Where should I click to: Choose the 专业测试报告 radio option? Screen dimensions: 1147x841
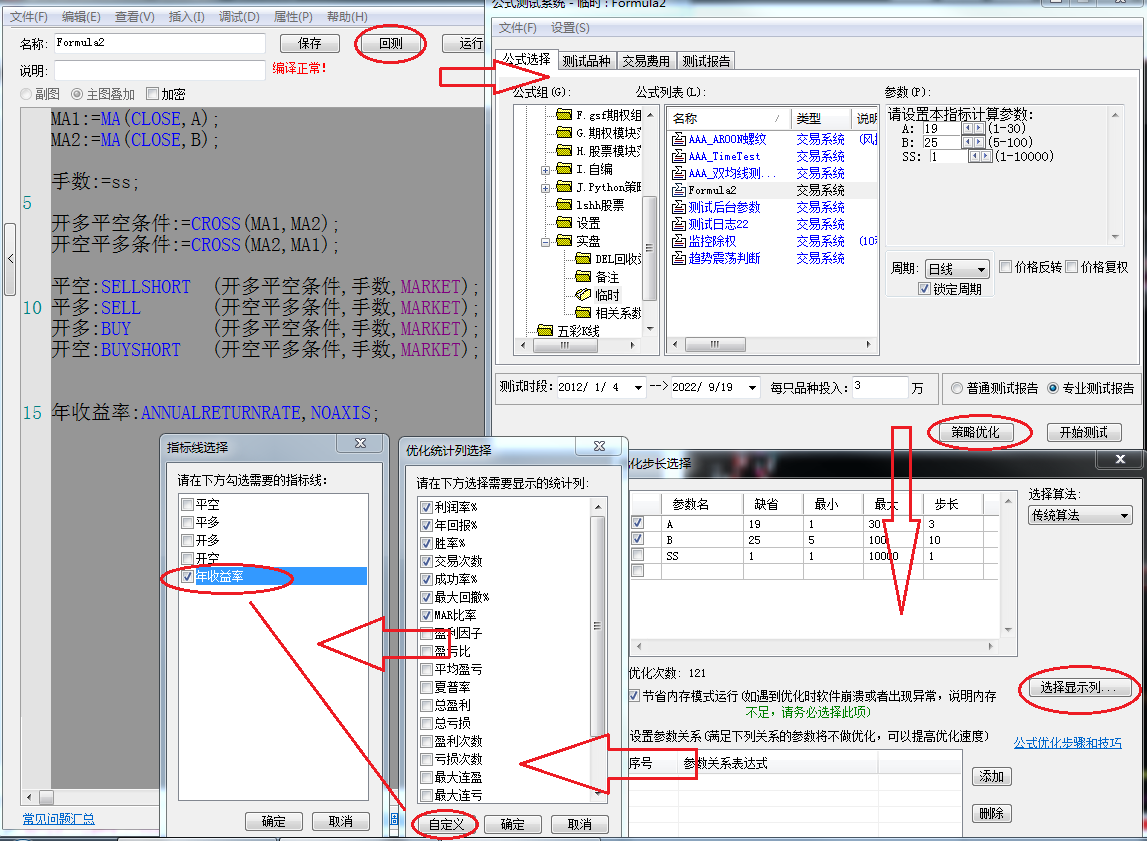pyautogui.click(x=1053, y=388)
